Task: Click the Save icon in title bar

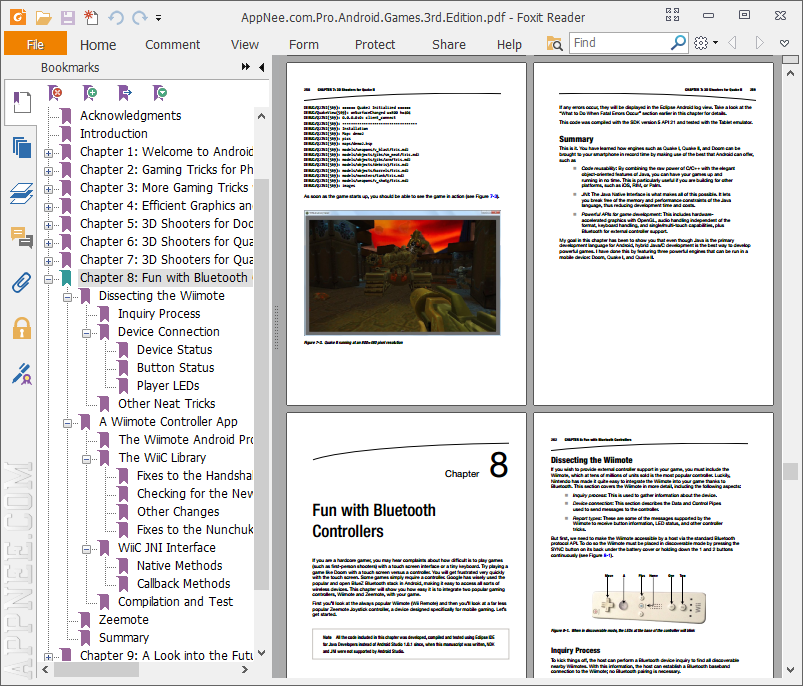Action: pos(68,18)
